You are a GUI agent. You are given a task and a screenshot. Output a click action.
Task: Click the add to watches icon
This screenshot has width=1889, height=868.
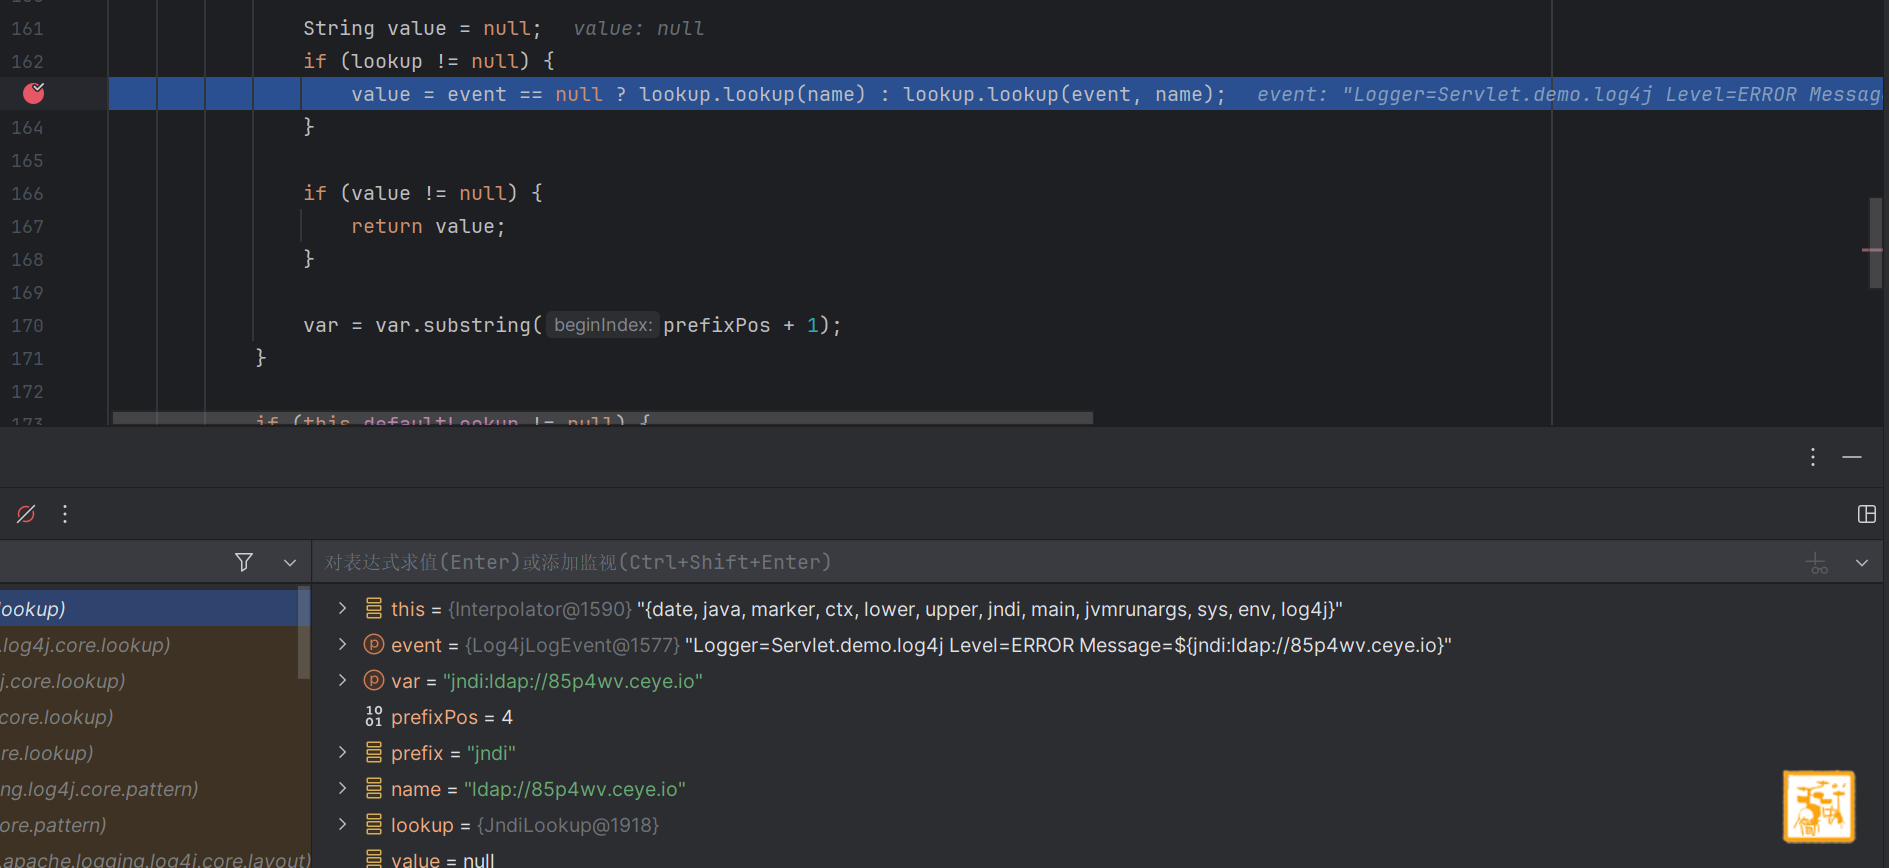(1817, 563)
